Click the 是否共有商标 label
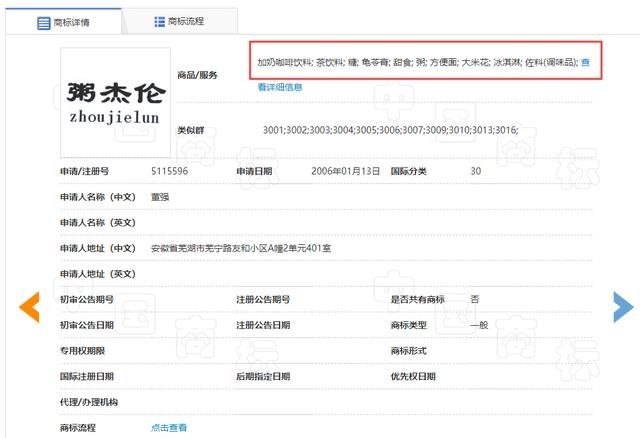The height and width of the screenshot is (438, 640). pos(418,299)
